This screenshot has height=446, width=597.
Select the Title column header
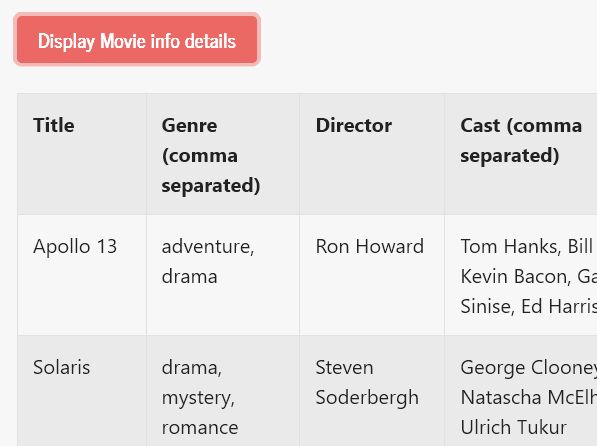tap(82, 154)
